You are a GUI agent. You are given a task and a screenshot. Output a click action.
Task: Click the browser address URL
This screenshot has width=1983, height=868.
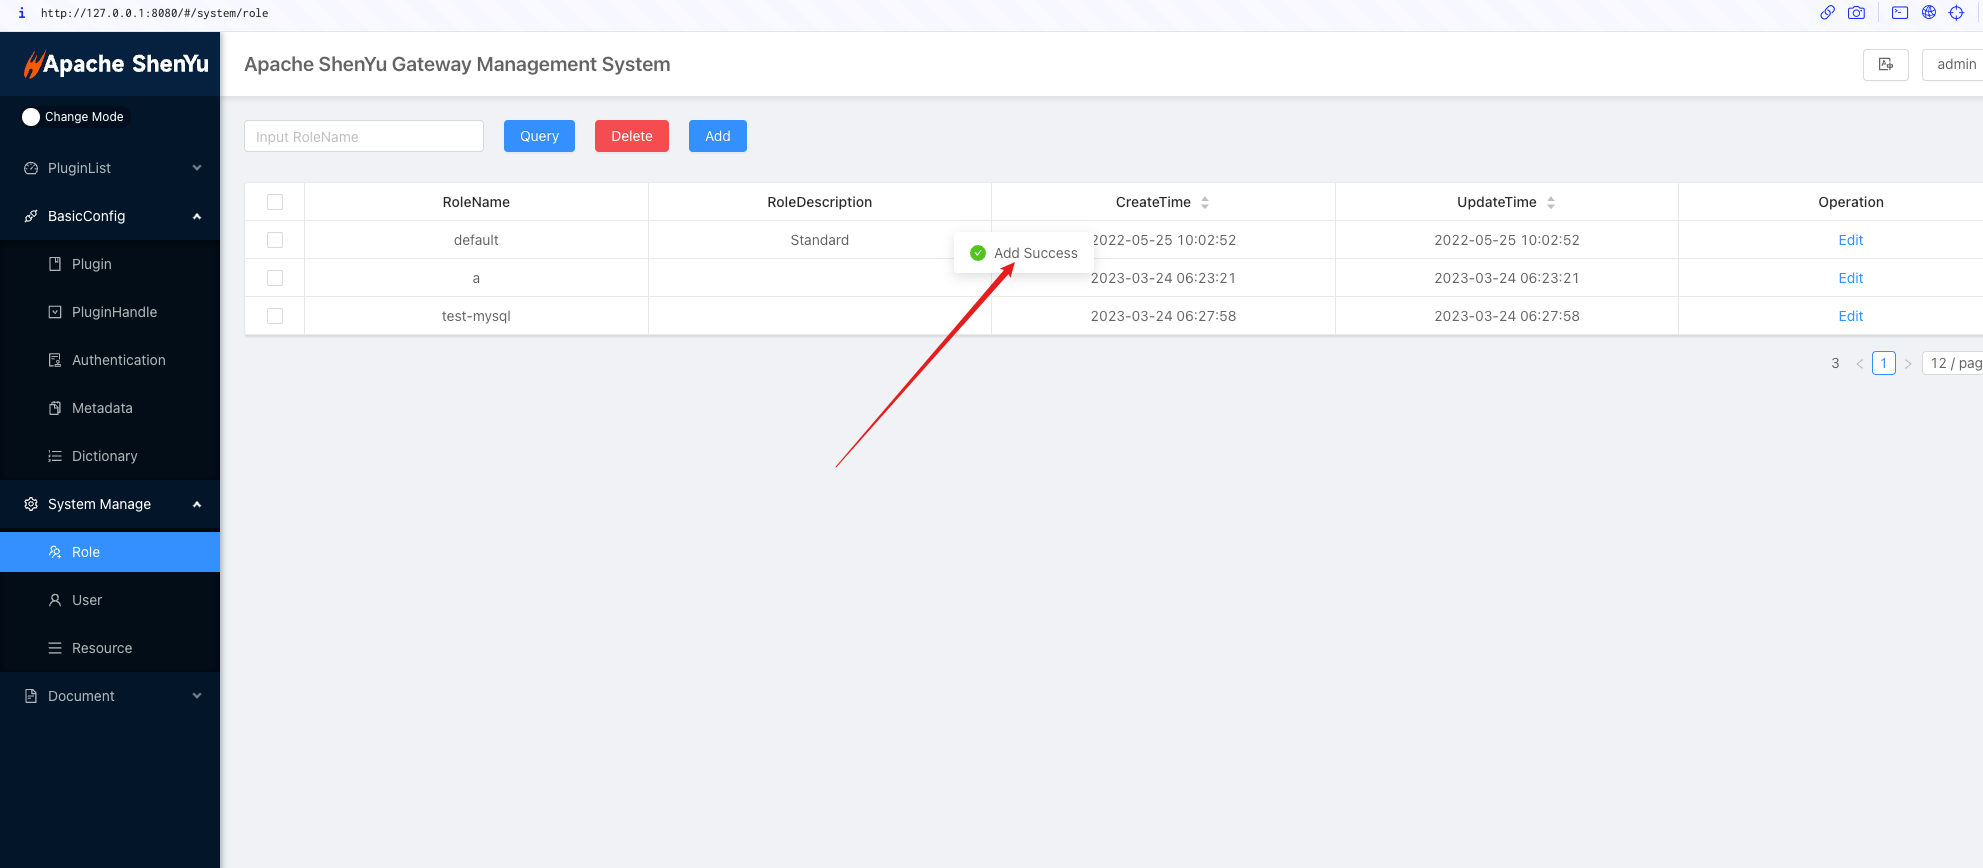[x=154, y=13]
